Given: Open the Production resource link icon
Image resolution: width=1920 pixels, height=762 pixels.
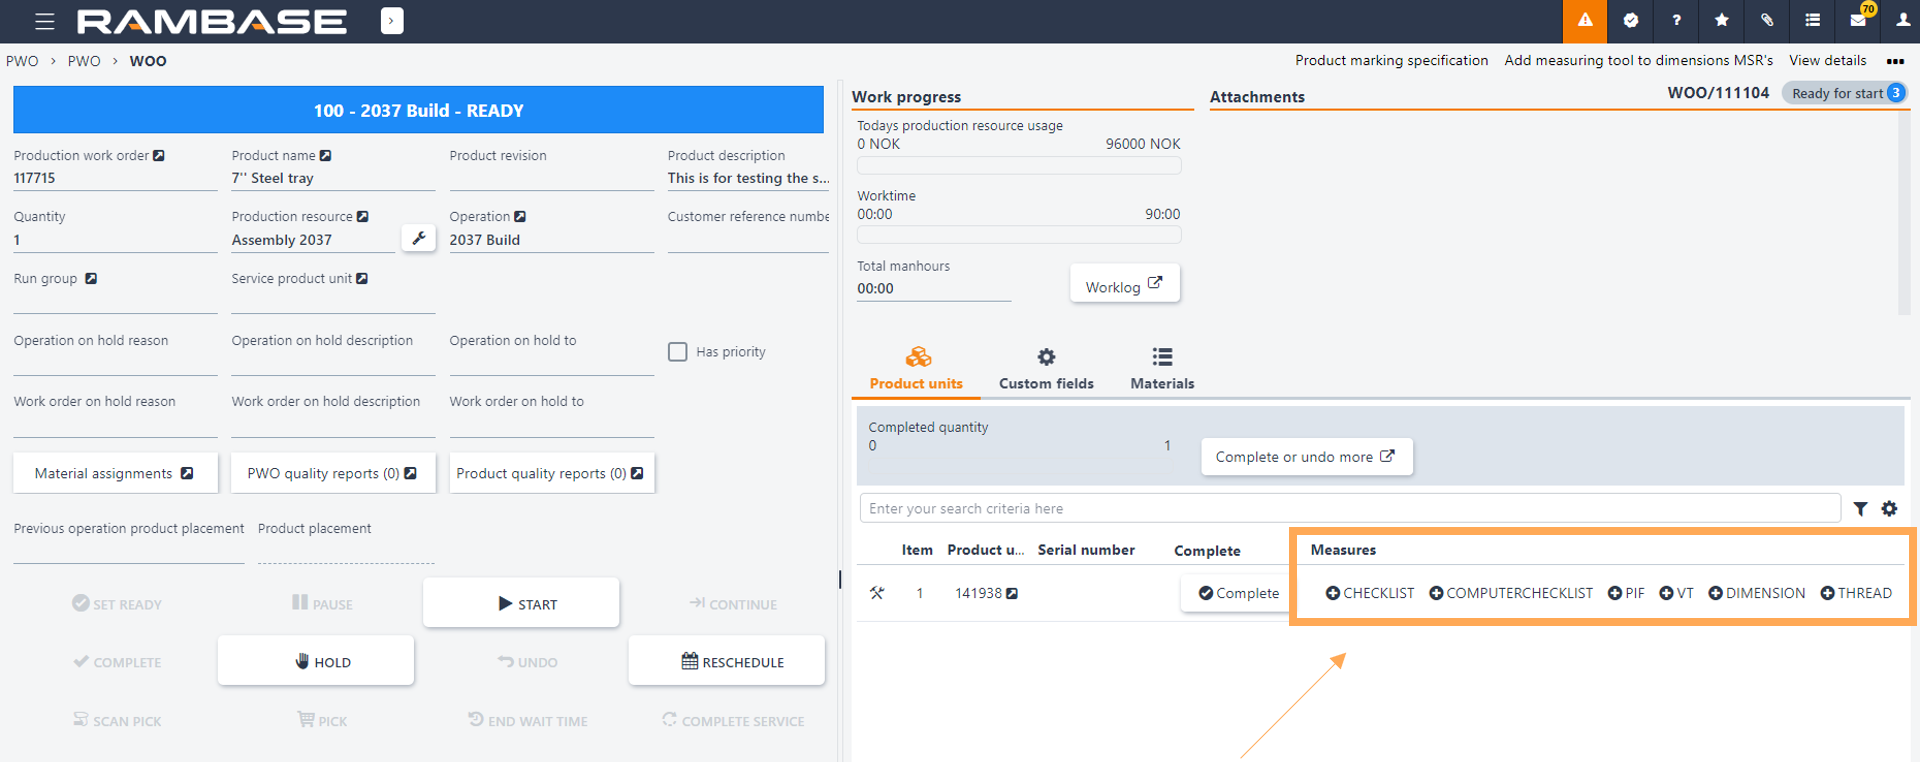Looking at the screenshot, I should pos(363,216).
